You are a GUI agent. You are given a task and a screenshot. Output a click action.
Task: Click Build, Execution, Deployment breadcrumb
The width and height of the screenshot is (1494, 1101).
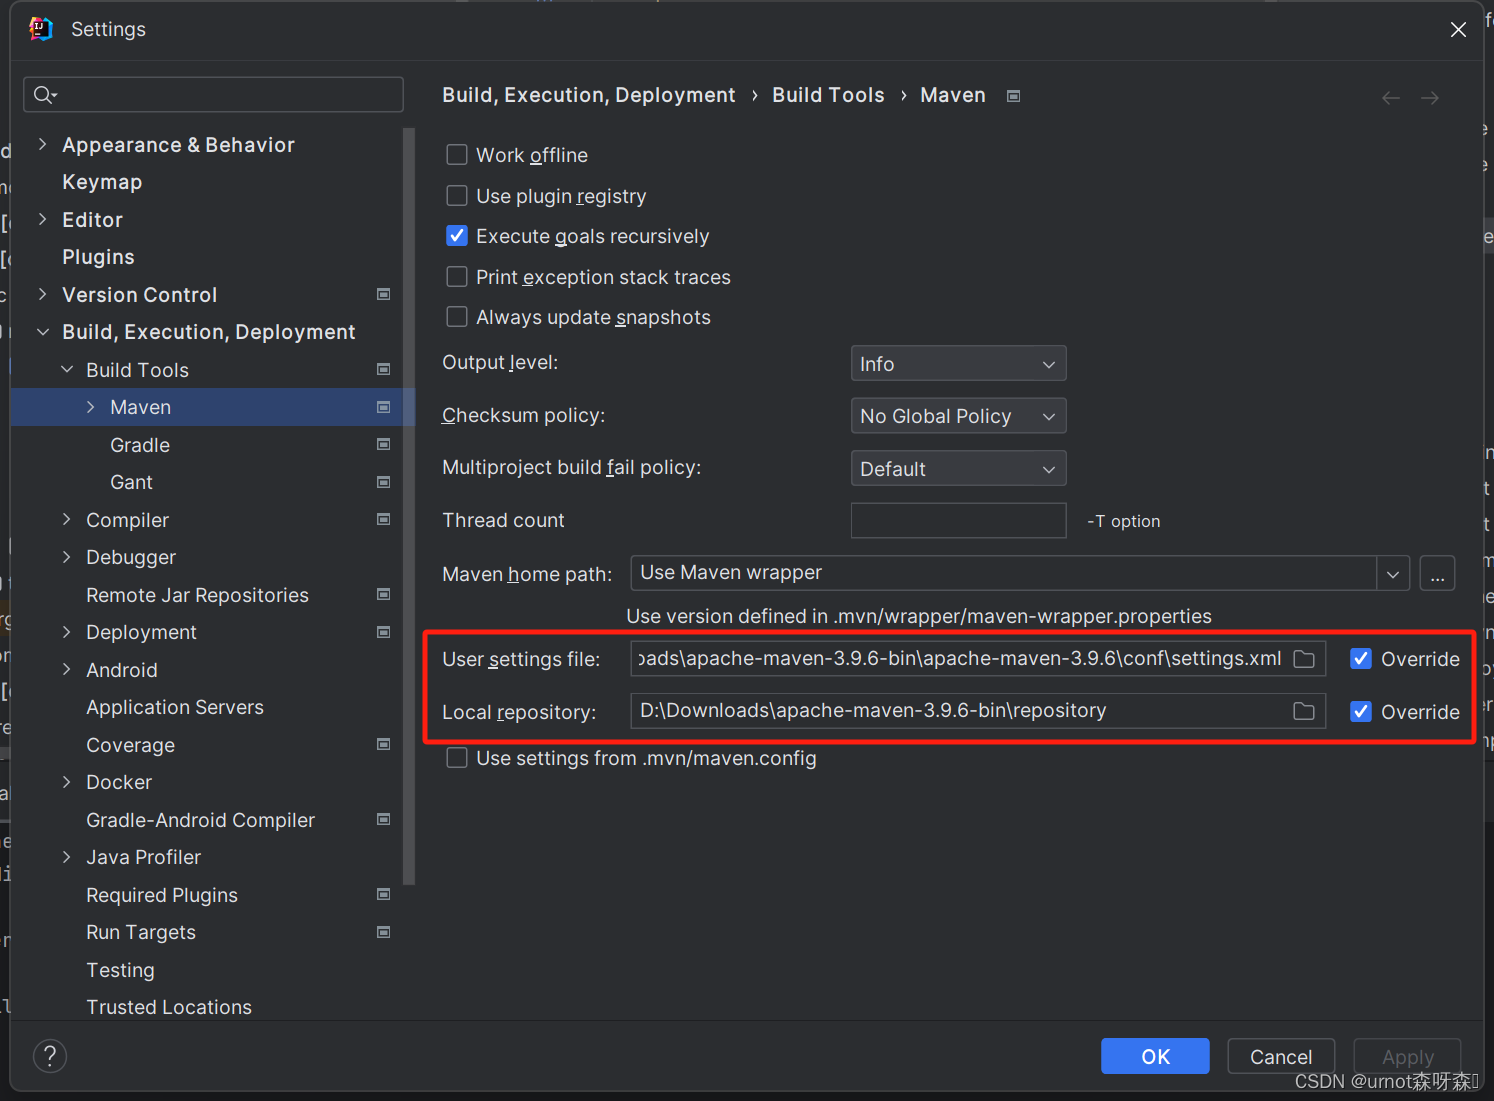click(589, 95)
